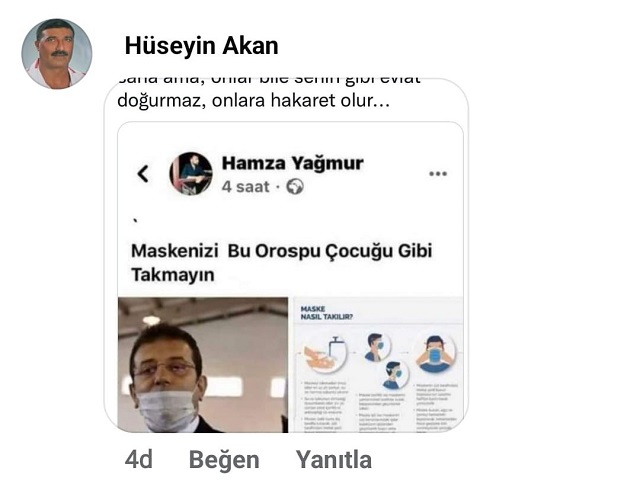Reply to comment with Yanıtla
Image resolution: width=640 pixels, height=490 pixels.
click(x=333, y=460)
